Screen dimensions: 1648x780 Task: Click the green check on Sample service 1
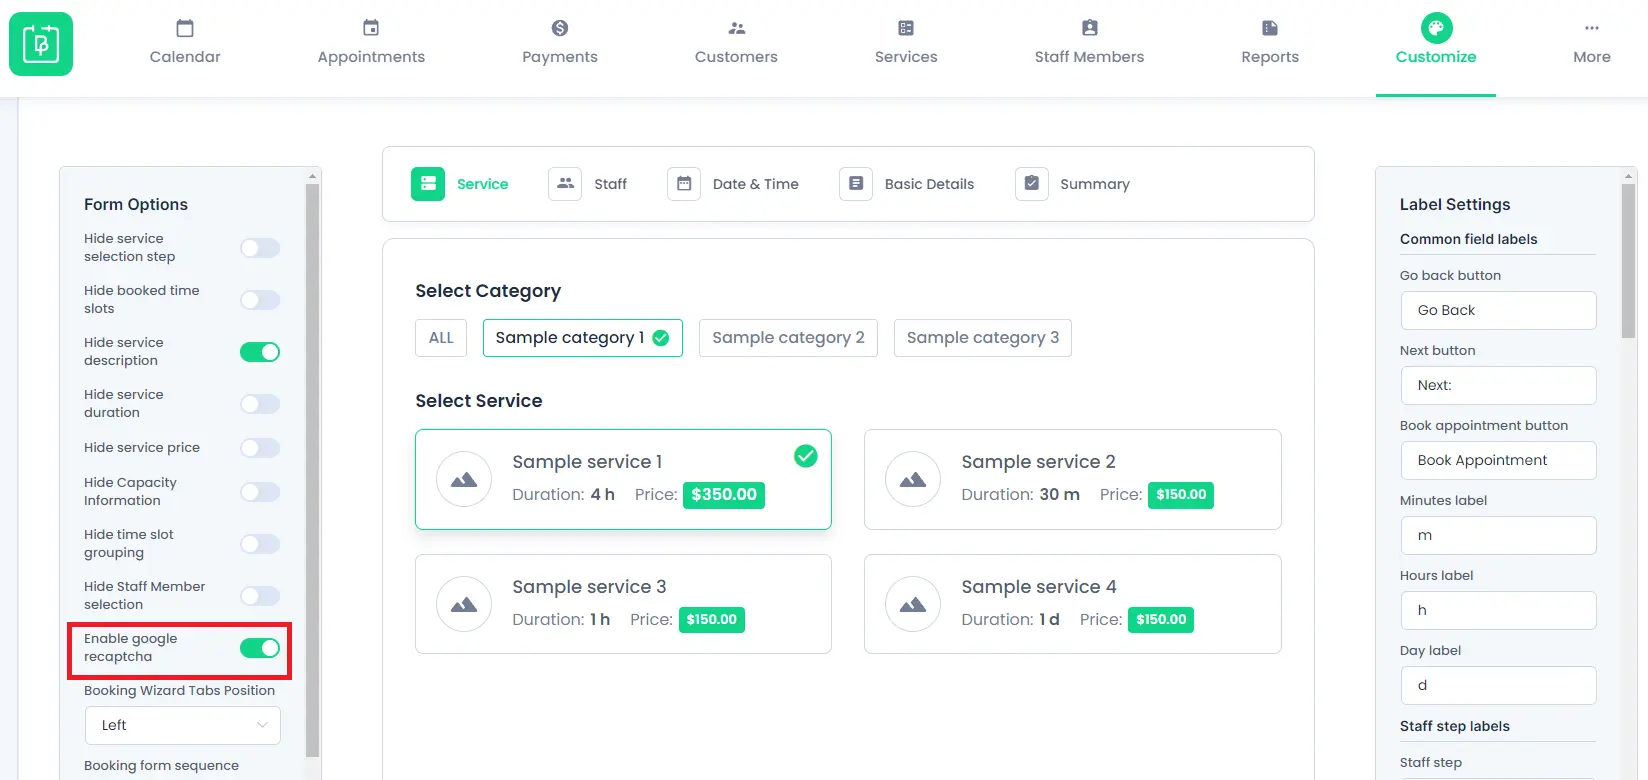pos(805,456)
